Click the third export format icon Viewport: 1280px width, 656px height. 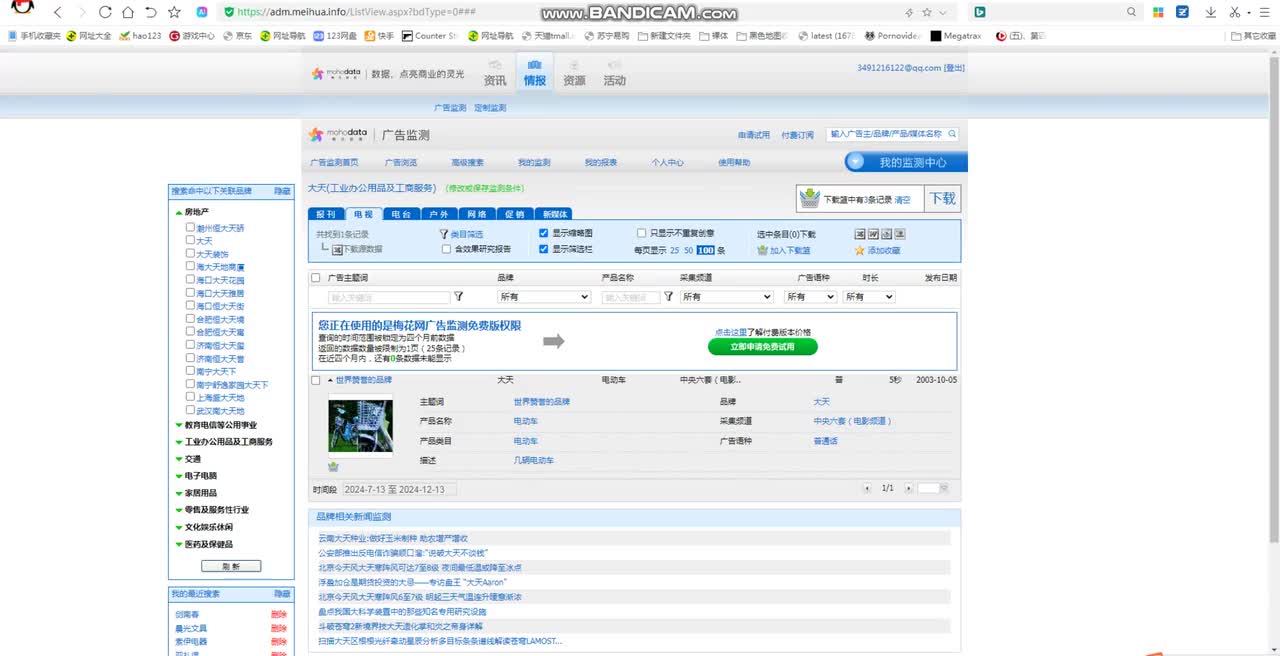pos(886,234)
